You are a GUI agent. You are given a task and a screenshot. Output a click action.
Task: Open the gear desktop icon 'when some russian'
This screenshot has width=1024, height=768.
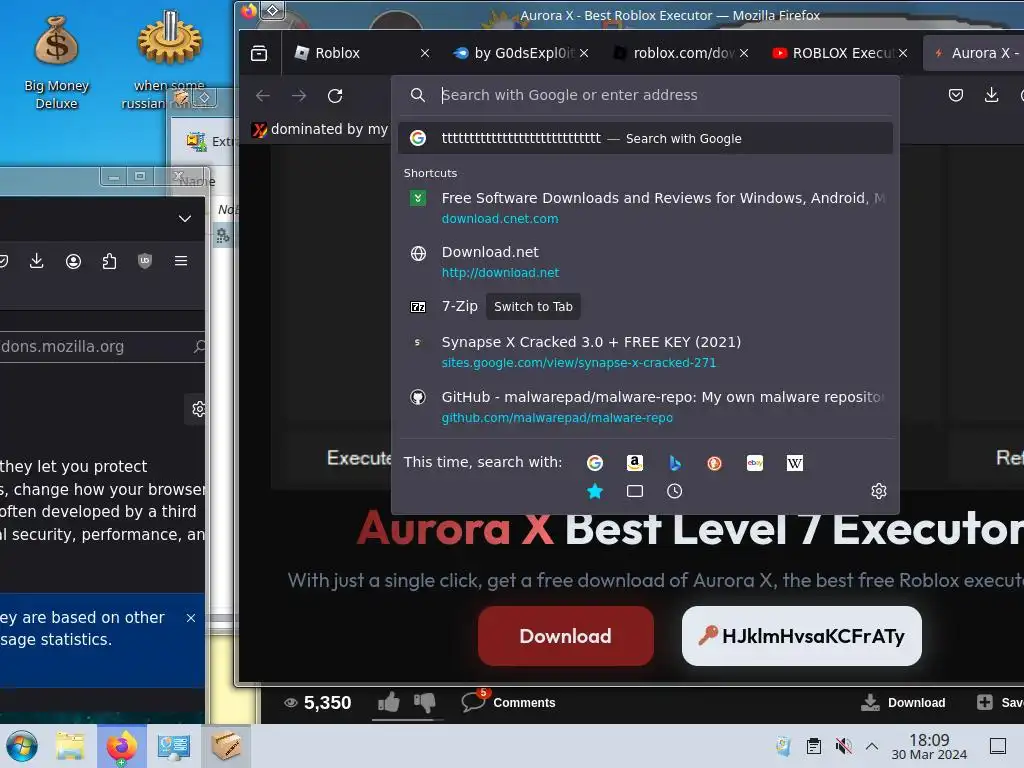click(169, 62)
